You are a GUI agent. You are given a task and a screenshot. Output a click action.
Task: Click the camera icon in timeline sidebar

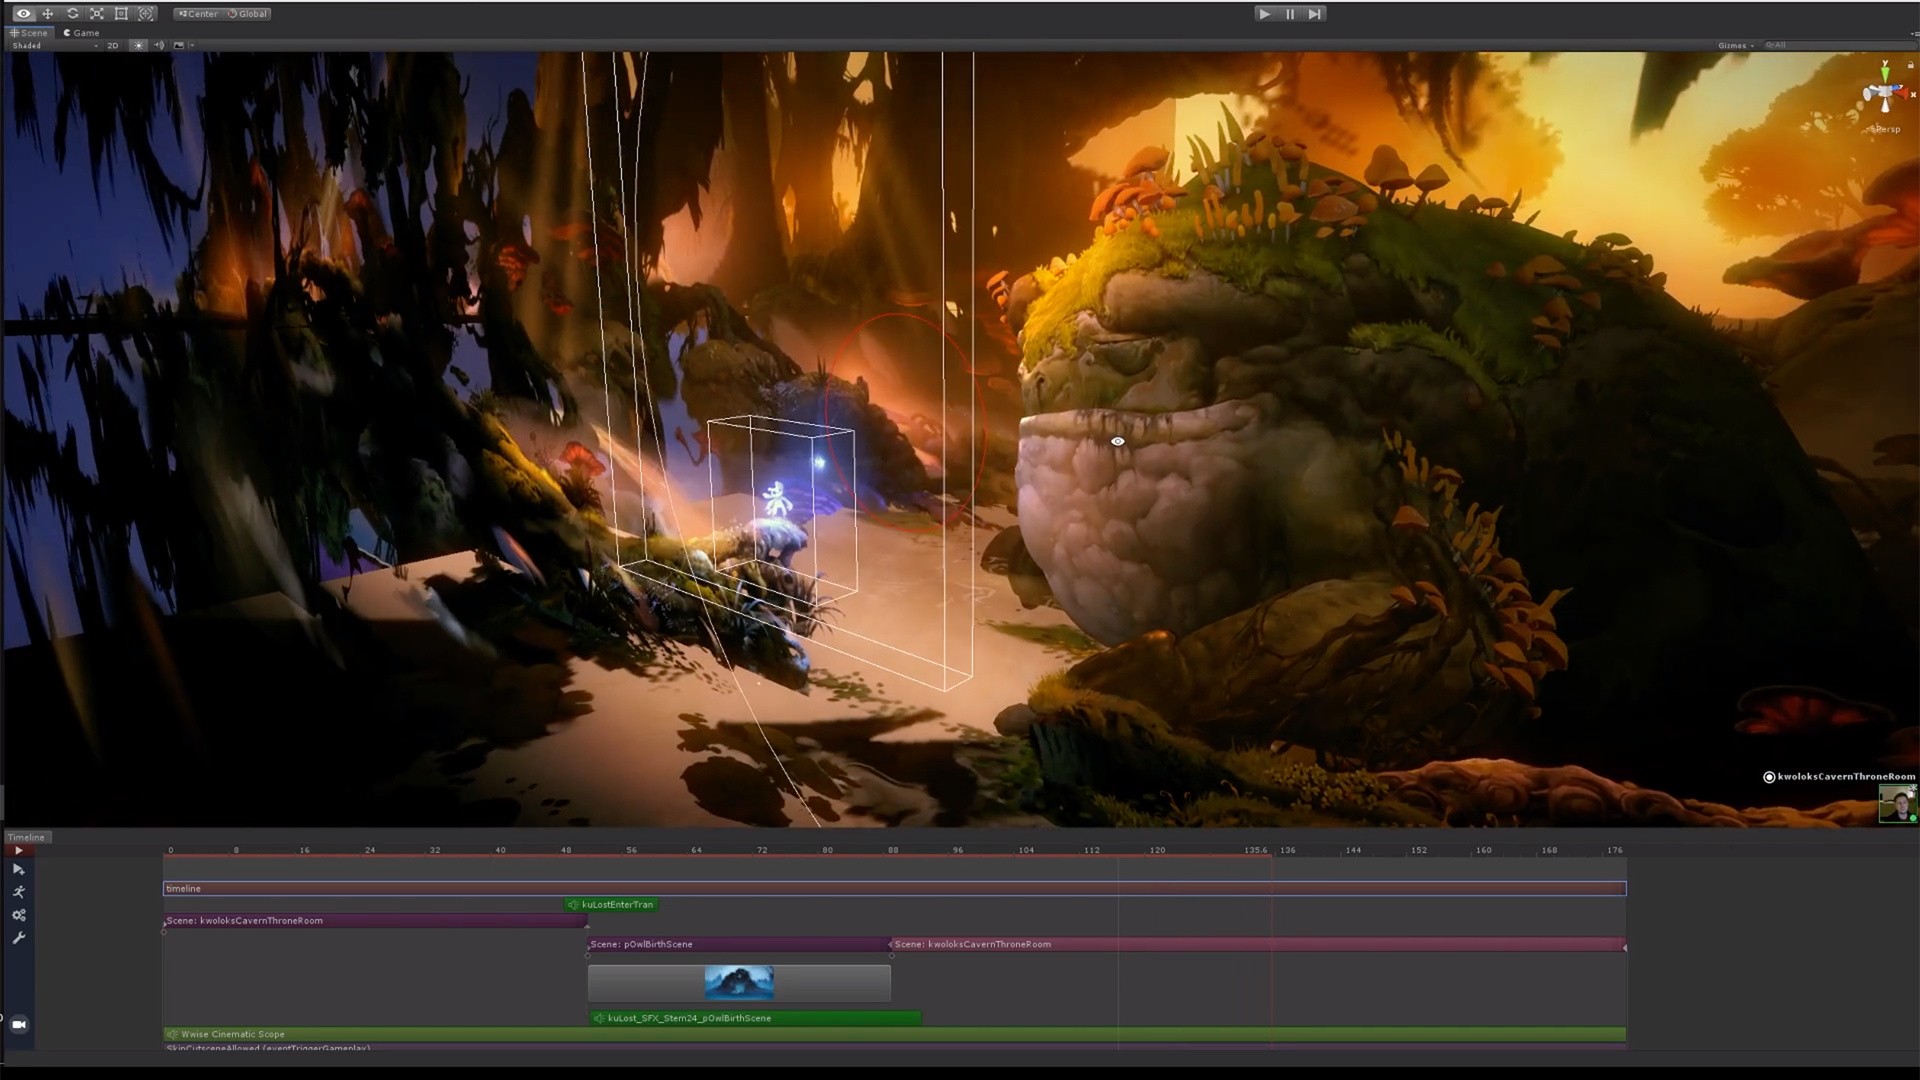tap(19, 1024)
